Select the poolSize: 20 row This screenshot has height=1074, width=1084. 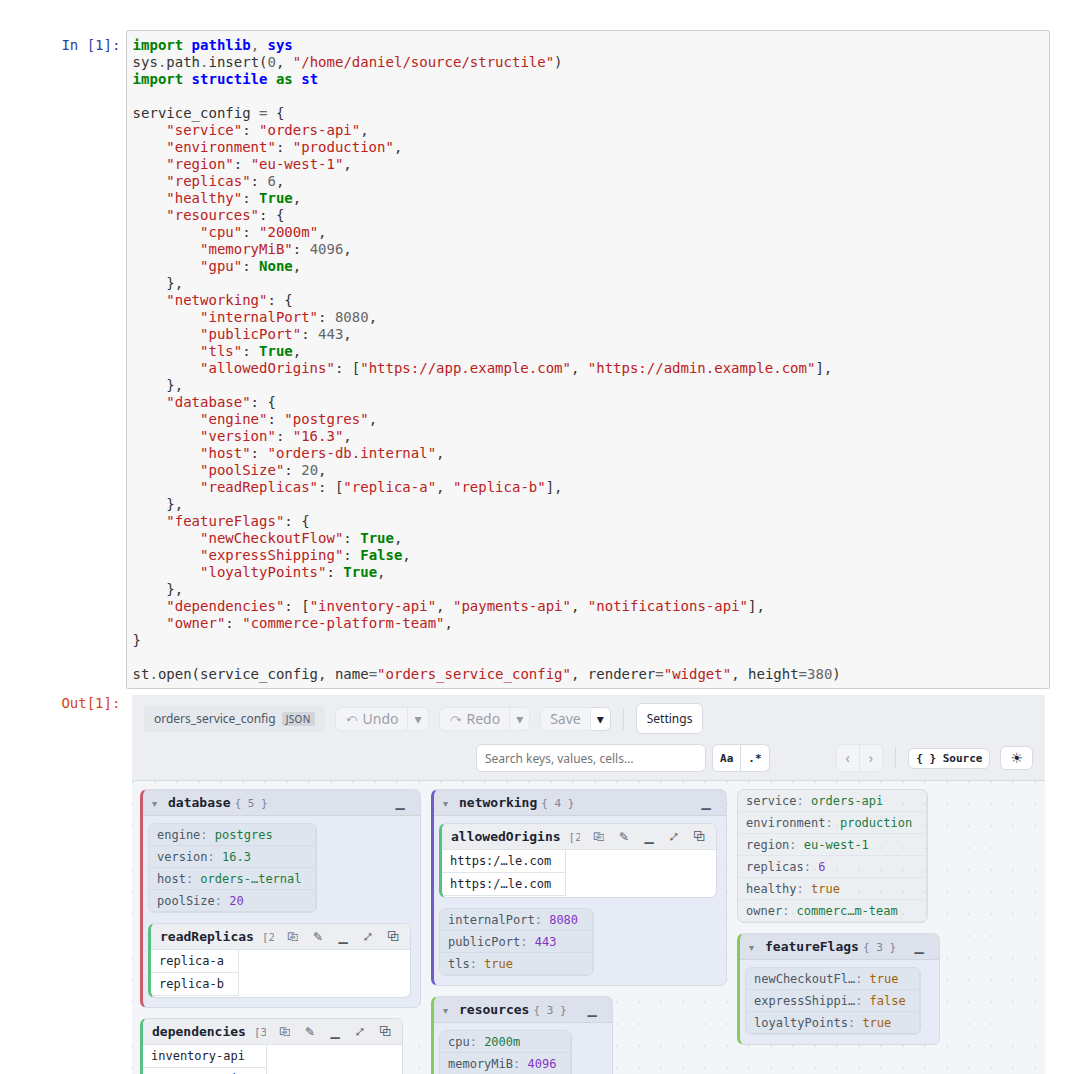(232, 901)
